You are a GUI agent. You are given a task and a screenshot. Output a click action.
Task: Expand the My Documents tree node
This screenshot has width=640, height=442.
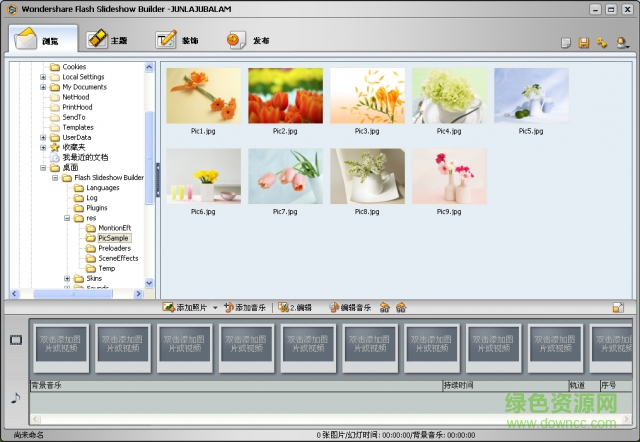point(43,87)
